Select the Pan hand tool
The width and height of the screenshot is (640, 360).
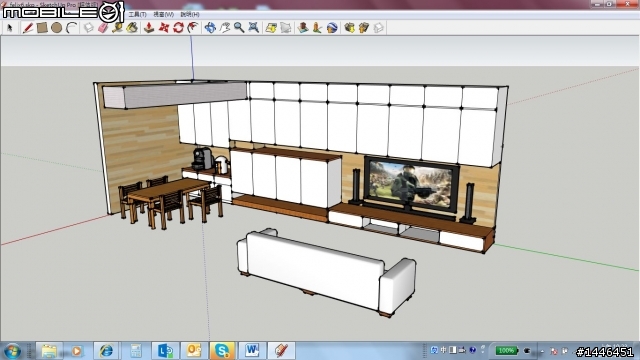click(224, 28)
